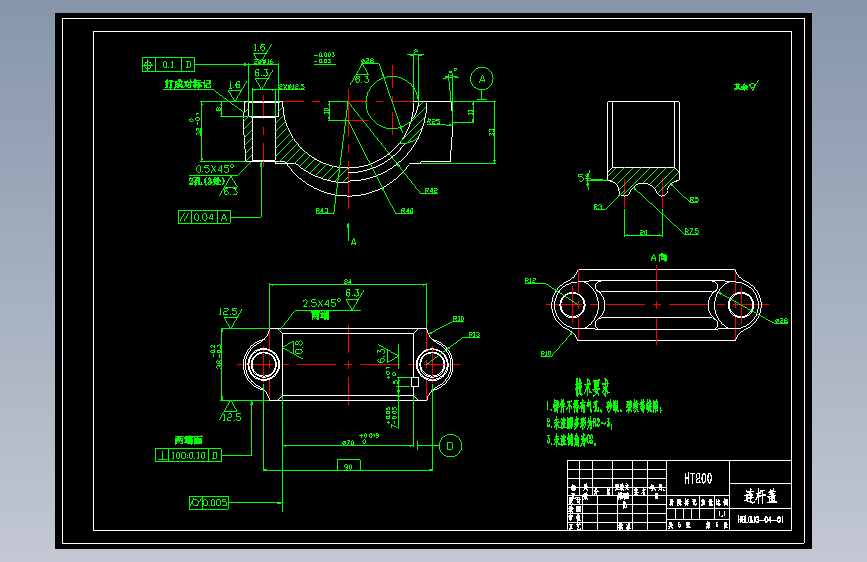Select the upper "12.5" roughness symbol
Screen dimensions: 867x562
(230, 317)
